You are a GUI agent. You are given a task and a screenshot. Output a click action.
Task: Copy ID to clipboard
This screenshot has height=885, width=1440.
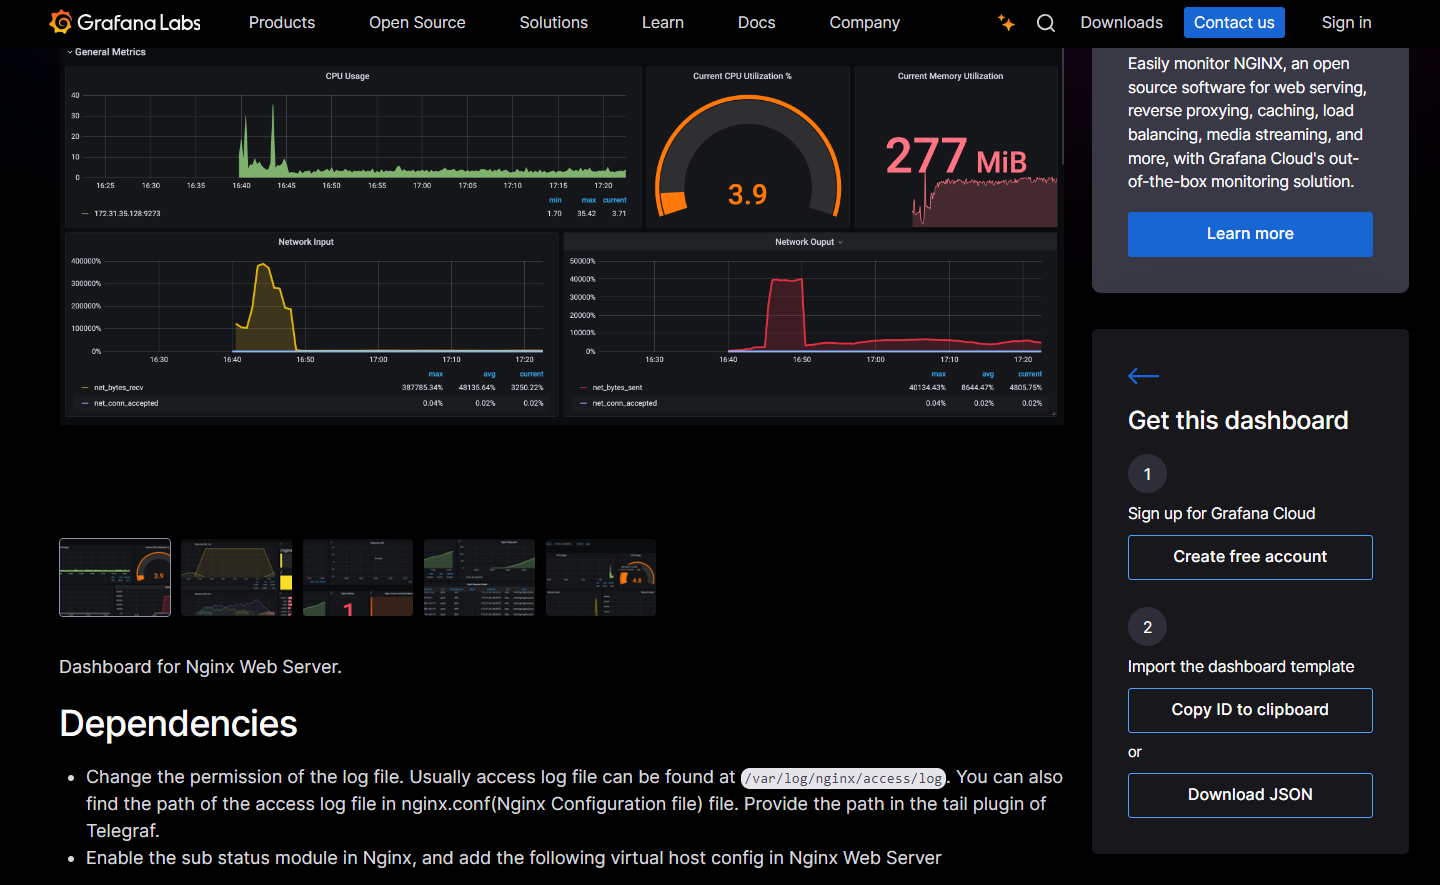(1250, 710)
